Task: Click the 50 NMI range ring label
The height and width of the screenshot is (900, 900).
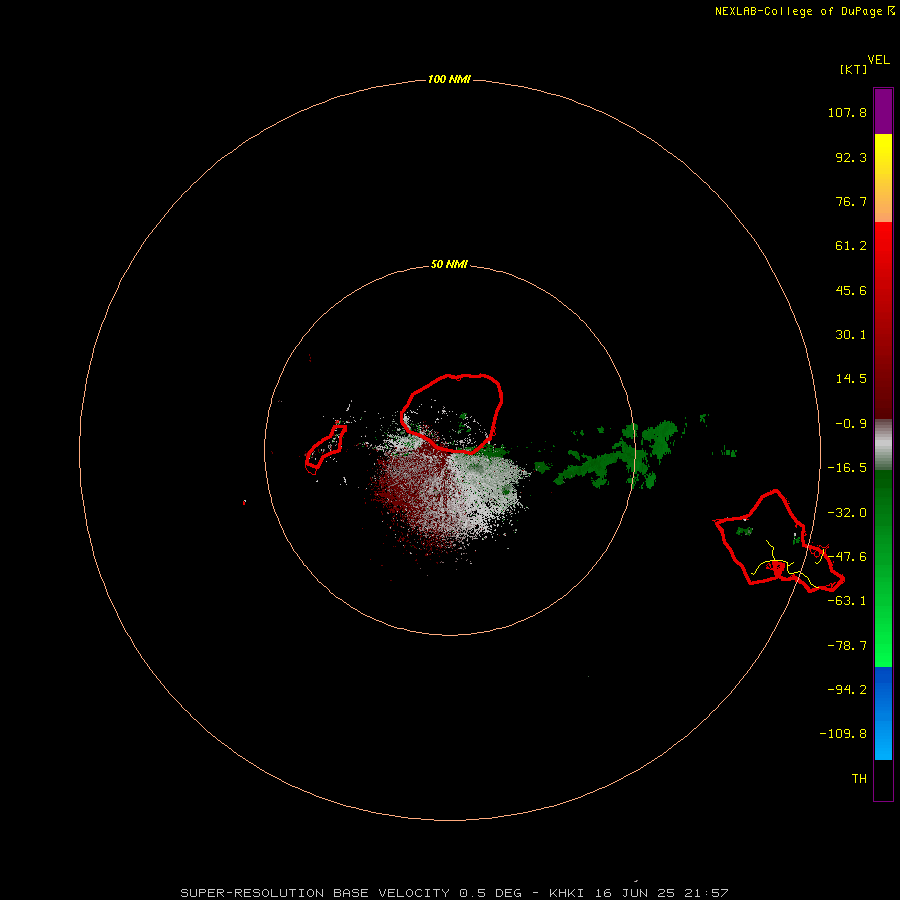Action: click(449, 264)
